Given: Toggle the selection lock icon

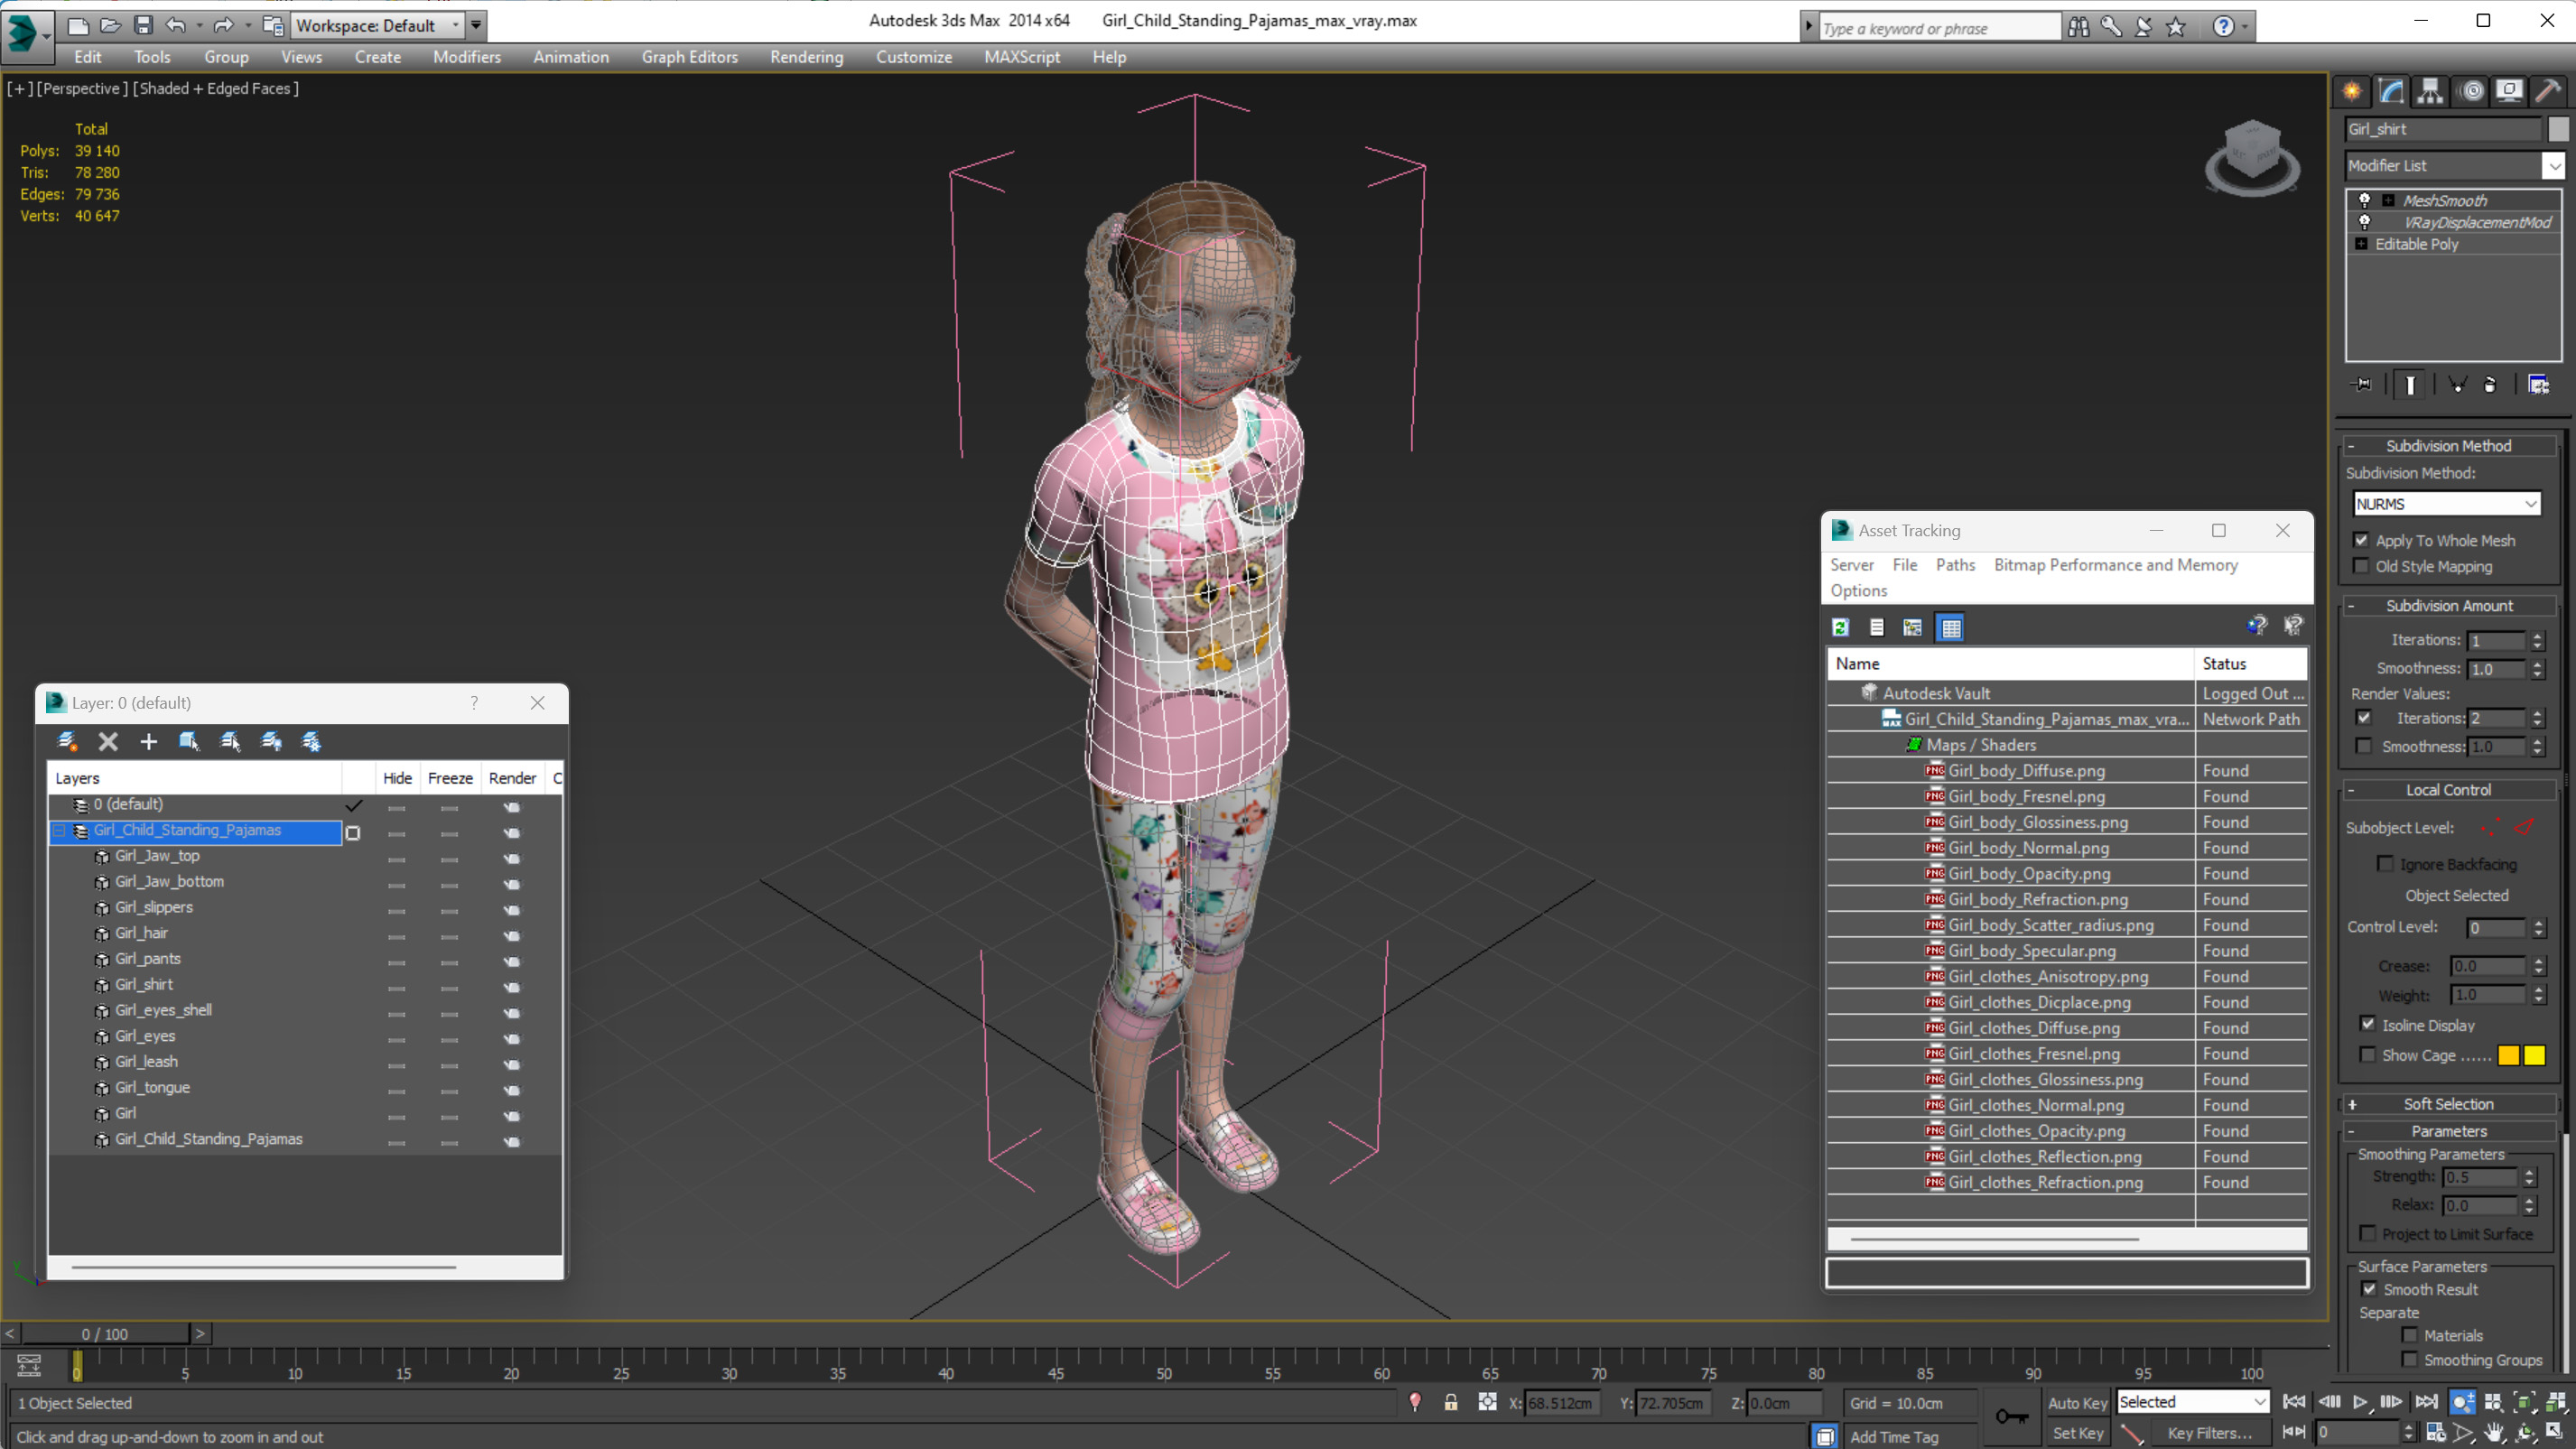Looking at the screenshot, I should (x=1450, y=1402).
